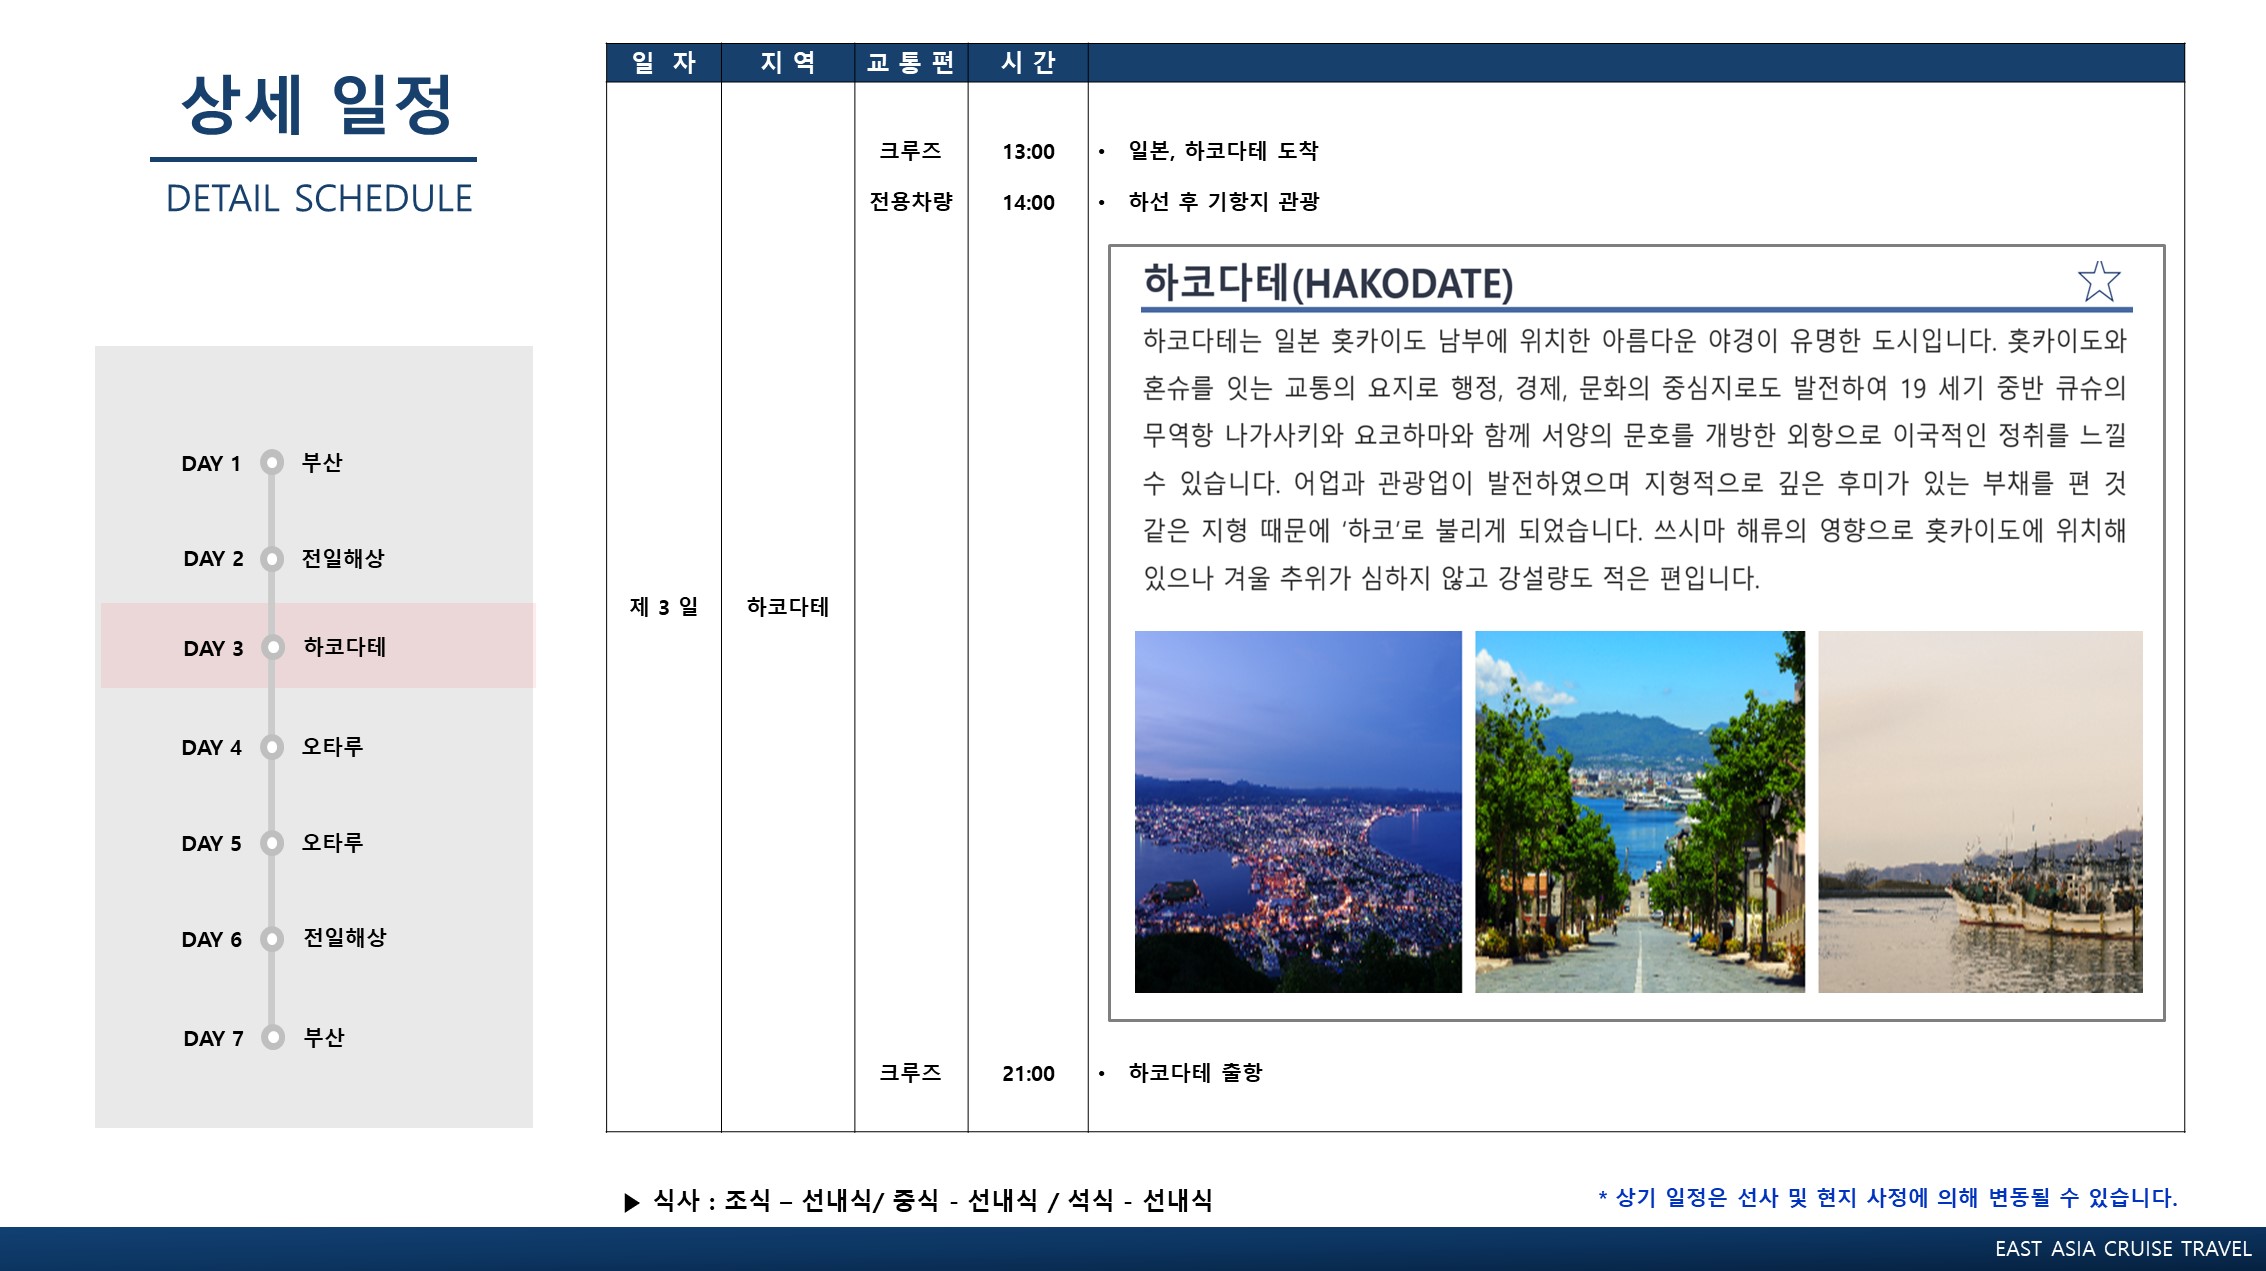Image resolution: width=2266 pixels, height=1271 pixels.
Task: Click the 제 3 일 date cell
Action: [664, 606]
